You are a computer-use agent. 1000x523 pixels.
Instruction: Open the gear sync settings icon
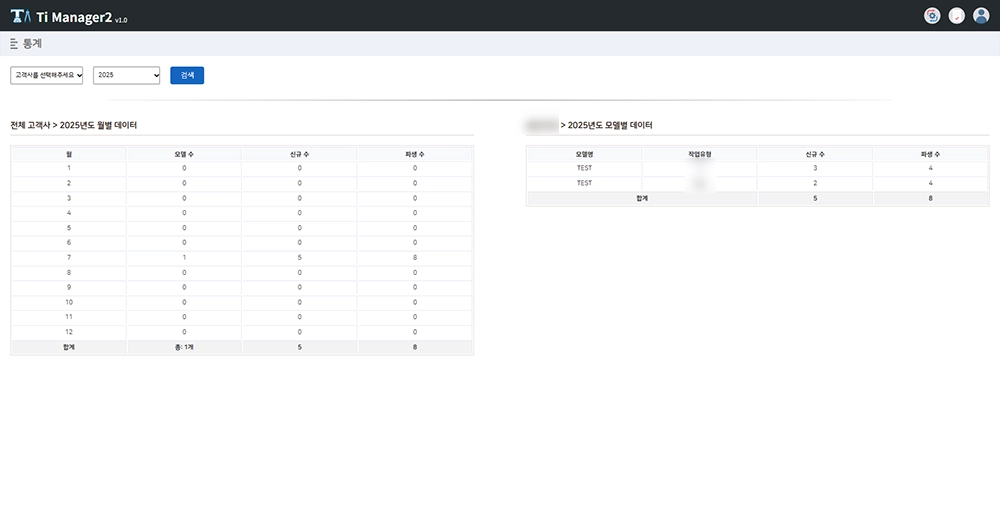point(932,16)
